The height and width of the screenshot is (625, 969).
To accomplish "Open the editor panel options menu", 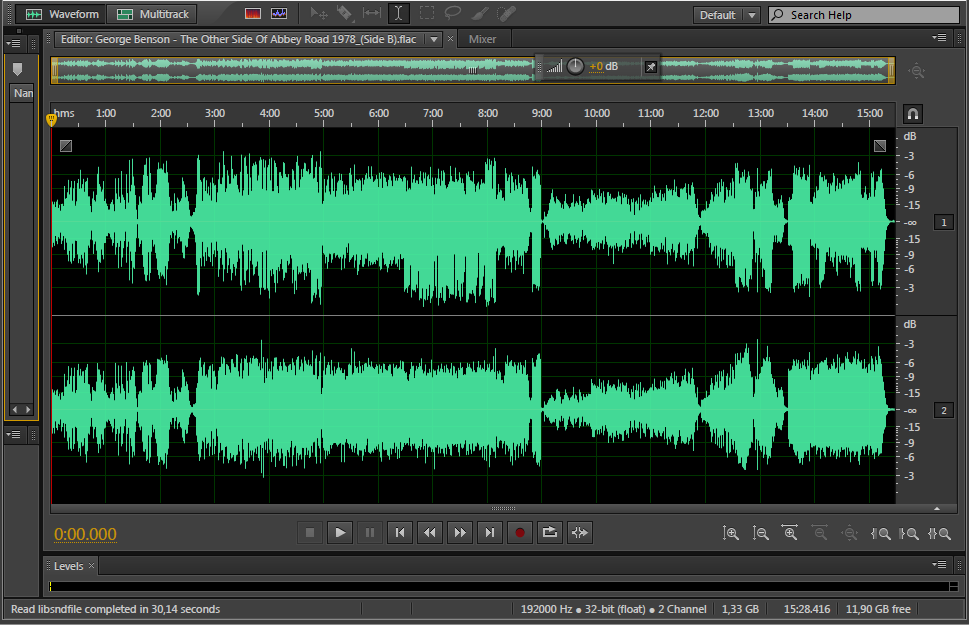I will point(939,38).
